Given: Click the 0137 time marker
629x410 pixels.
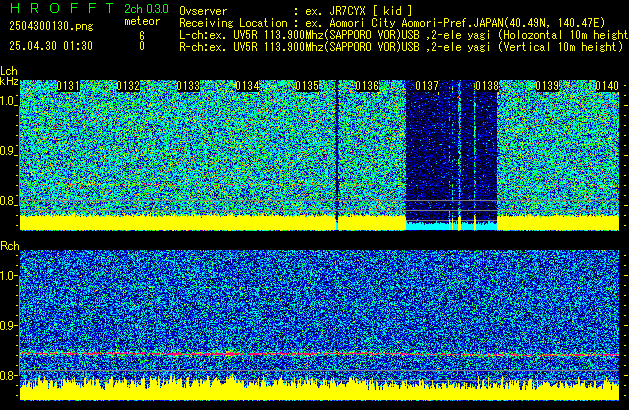Looking at the screenshot, I should pyautogui.click(x=427, y=86).
